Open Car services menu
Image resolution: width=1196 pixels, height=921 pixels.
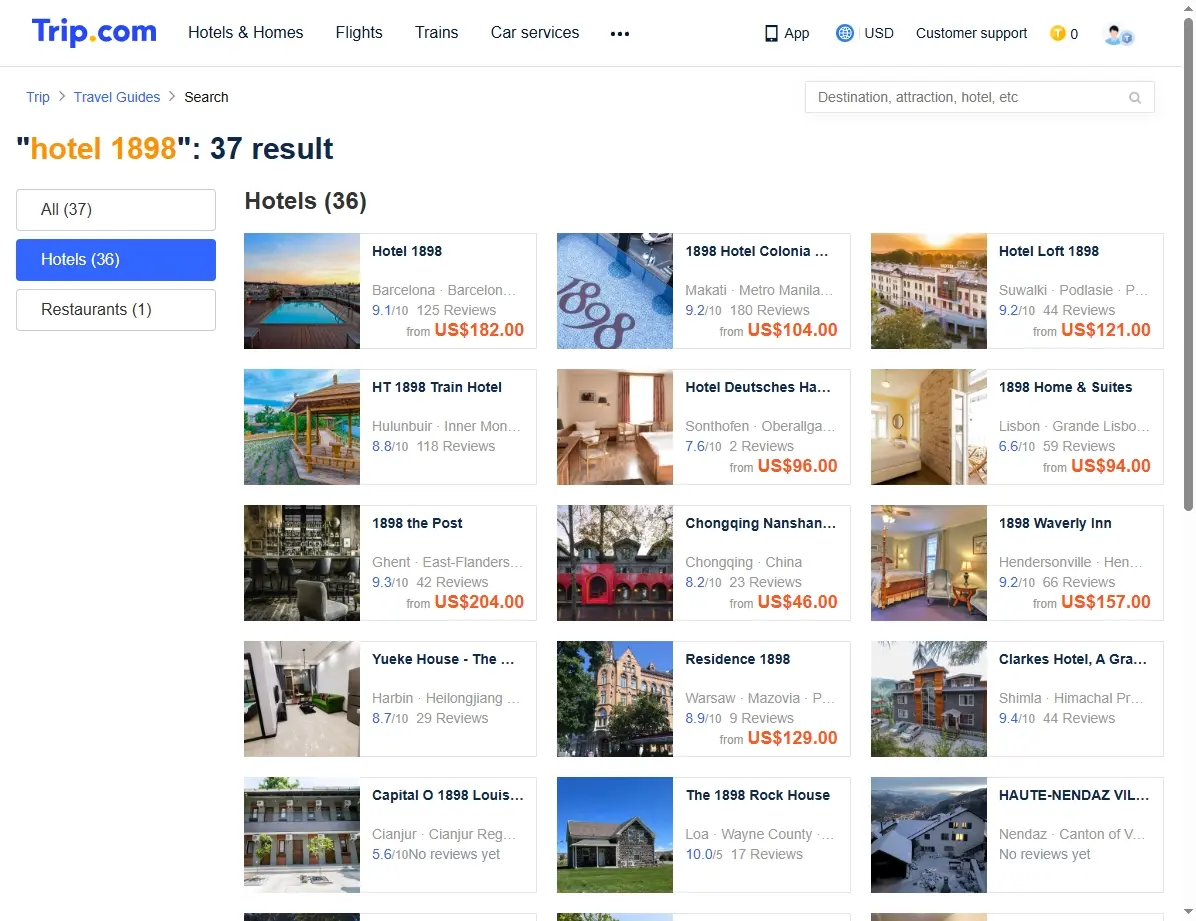click(x=535, y=33)
